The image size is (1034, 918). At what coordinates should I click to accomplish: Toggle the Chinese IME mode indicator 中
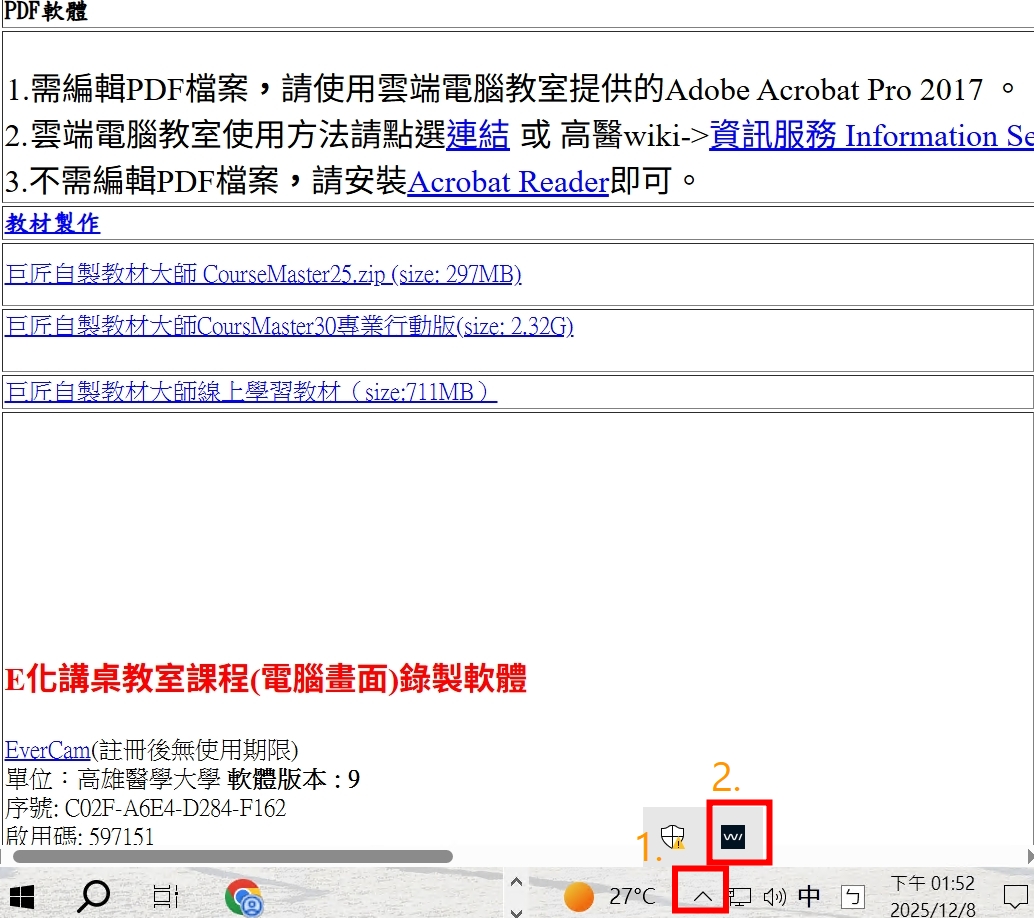click(809, 896)
